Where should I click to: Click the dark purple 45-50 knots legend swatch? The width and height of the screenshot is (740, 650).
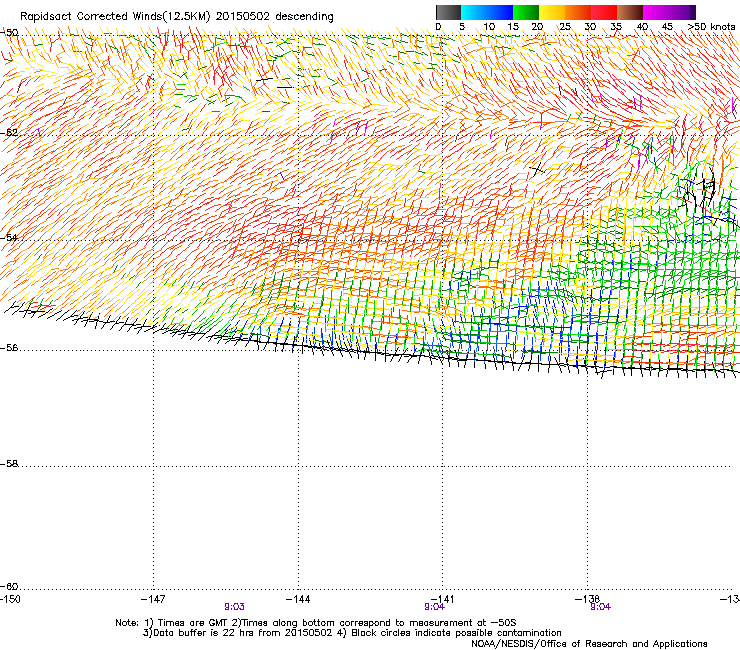tap(682, 12)
